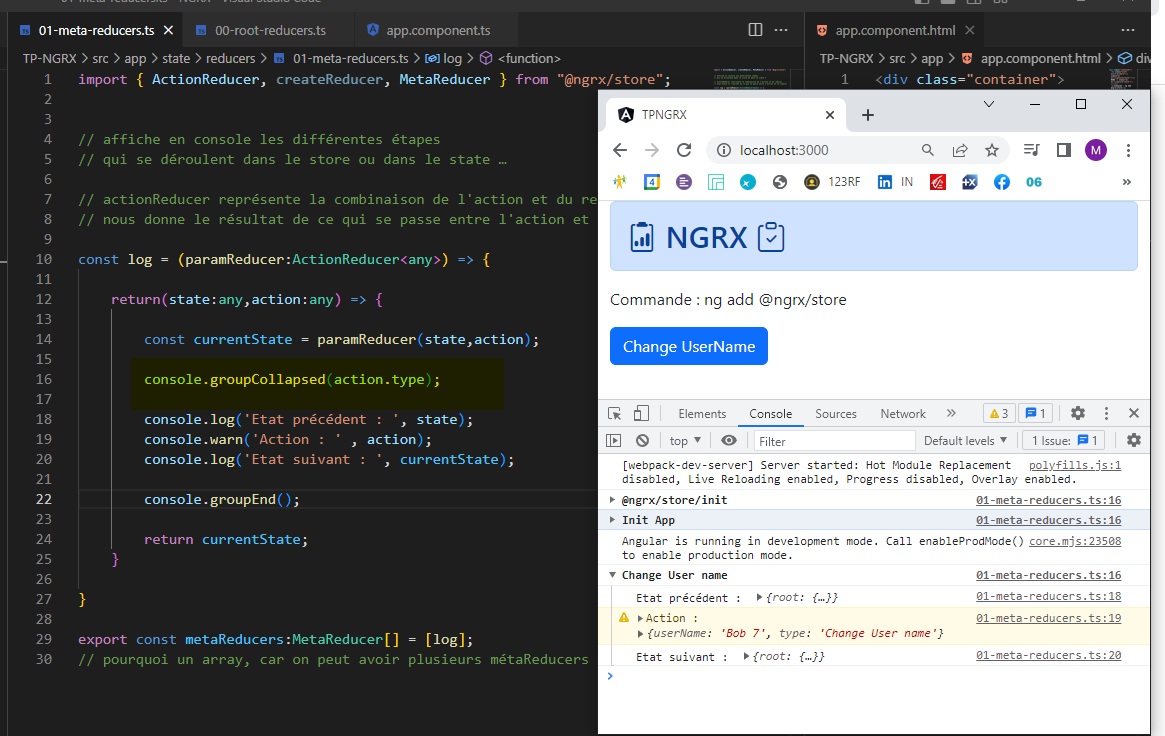This screenshot has width=1165, height=736.
Task: Close the TPNGRX browser tab
Action: coord(830,115)
